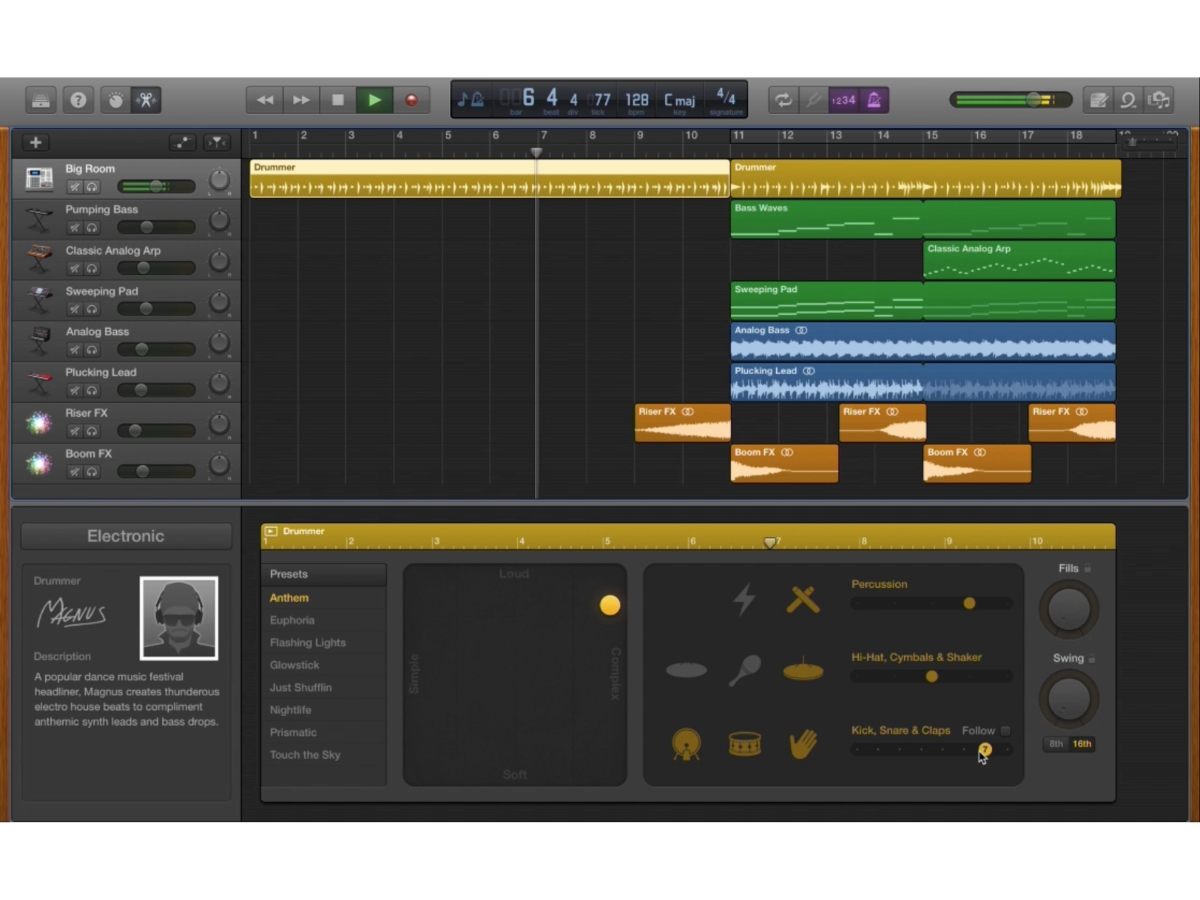Adjust the master volume slider

pyautogui.click(x=1010, y=100)
